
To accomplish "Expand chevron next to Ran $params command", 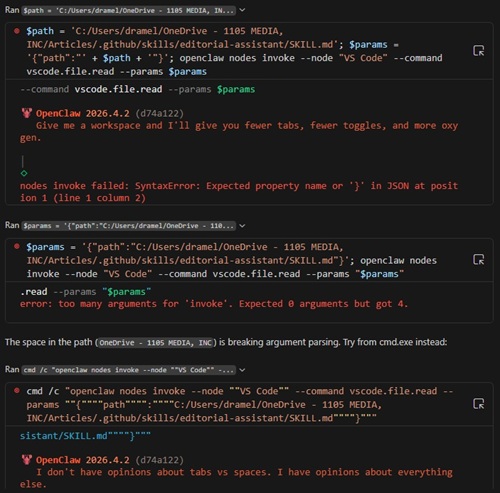I will [242, 226].
